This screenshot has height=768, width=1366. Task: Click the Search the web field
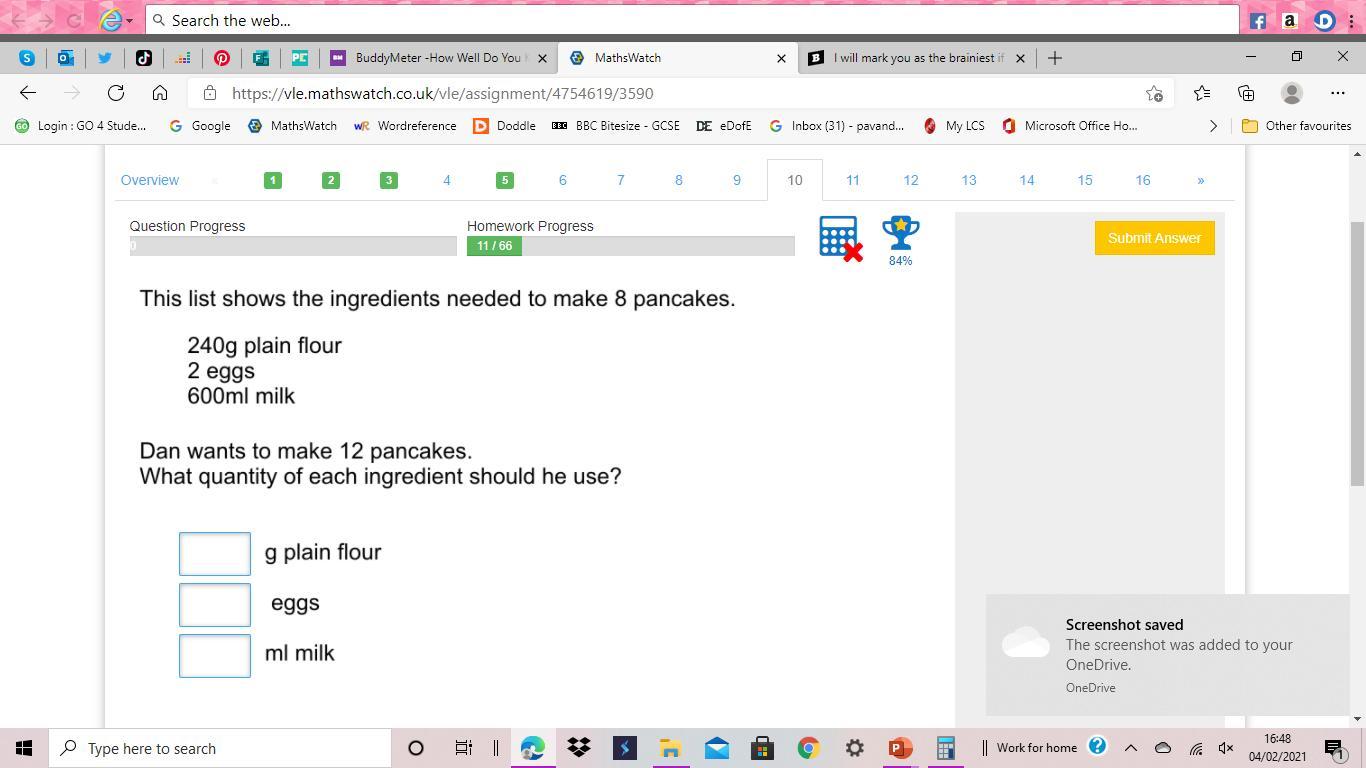[x=692, y=20]
